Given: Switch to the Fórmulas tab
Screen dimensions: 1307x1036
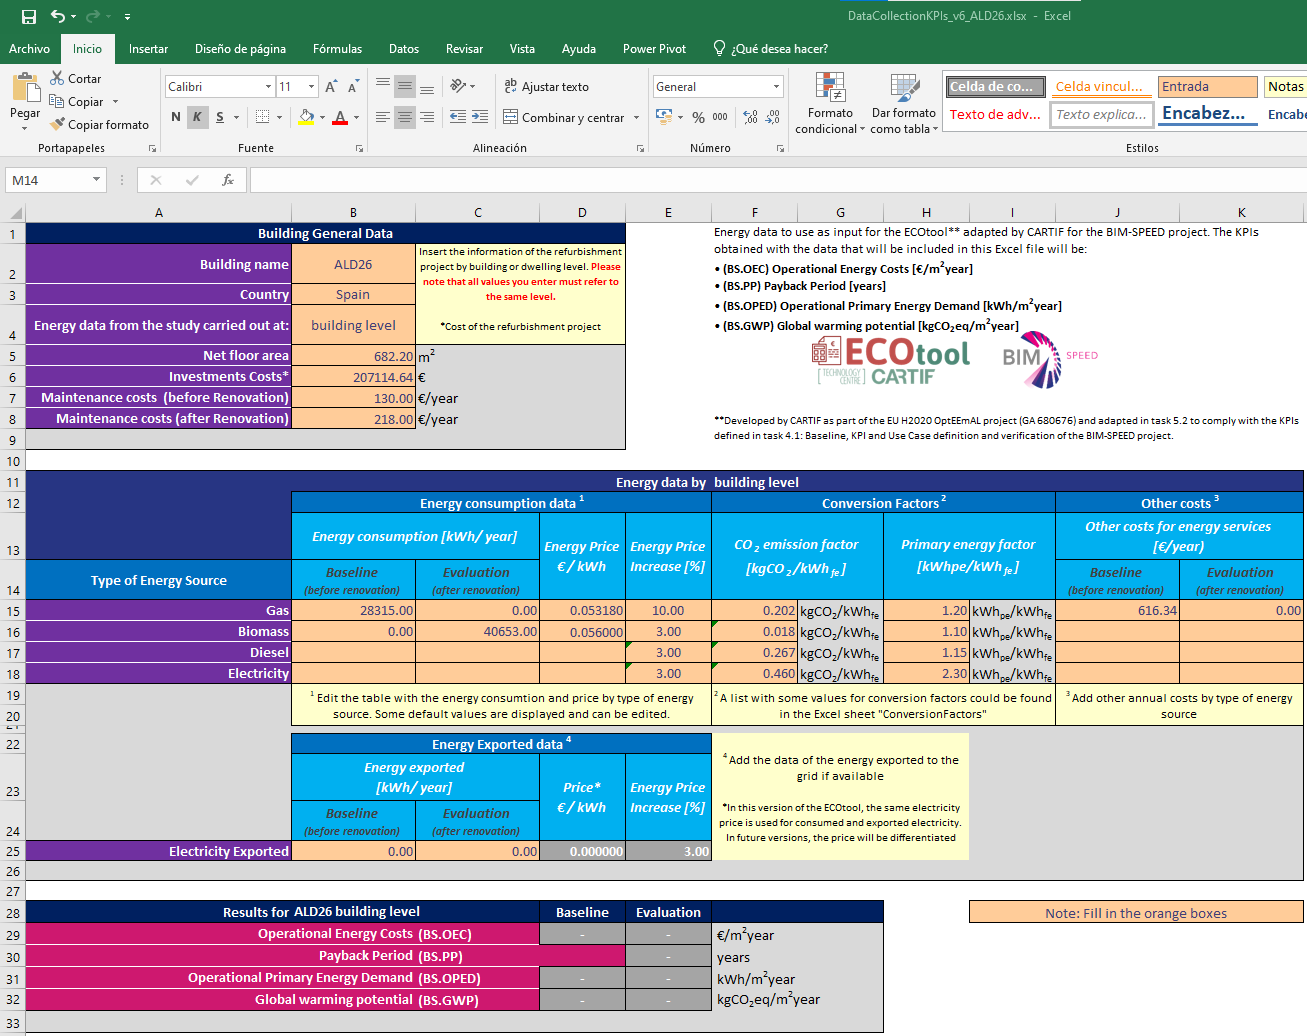Looking at the screenshot, I should click(x=337, y=48).
